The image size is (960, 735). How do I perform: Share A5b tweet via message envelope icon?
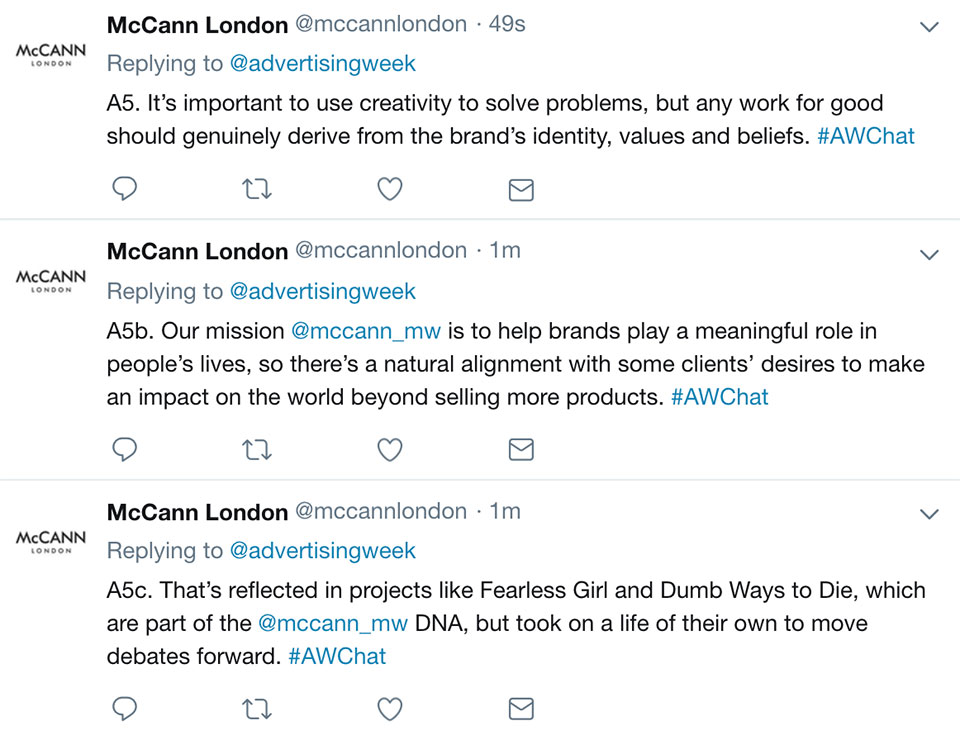pos(521,450)
